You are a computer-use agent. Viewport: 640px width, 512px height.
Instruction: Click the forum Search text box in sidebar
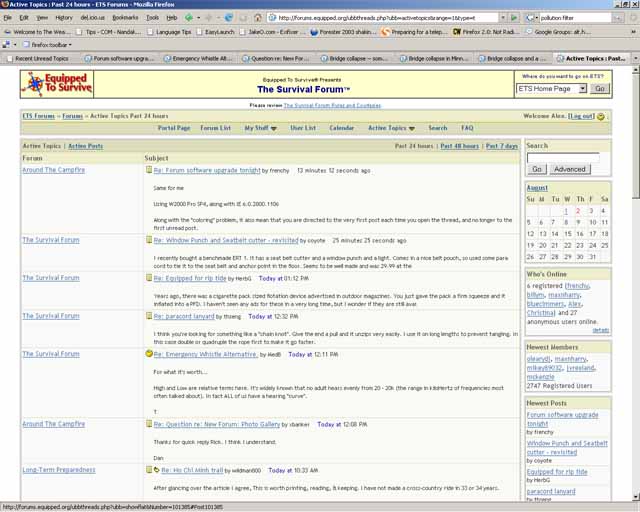pyautogui.click(x=563, y=158)
